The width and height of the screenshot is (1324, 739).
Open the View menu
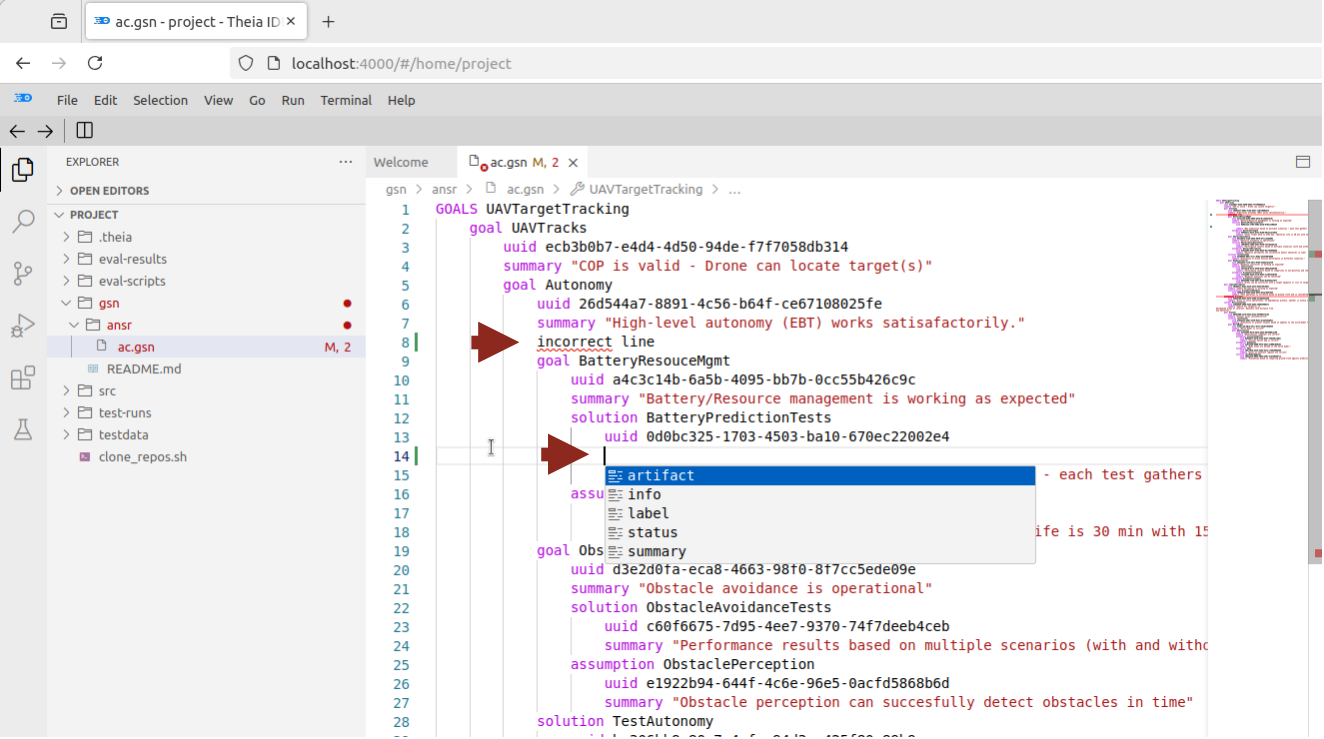pyautogui.click(x=218, y=100)
